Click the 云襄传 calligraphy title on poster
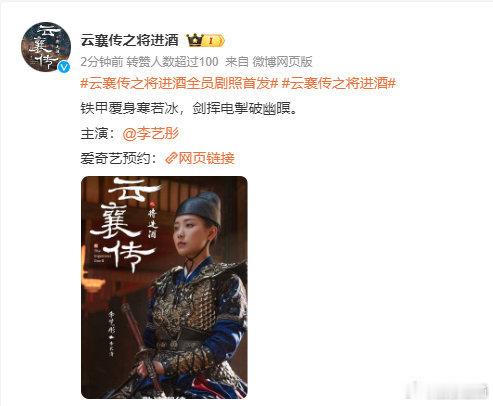The image size is (493, 406). 125,224
